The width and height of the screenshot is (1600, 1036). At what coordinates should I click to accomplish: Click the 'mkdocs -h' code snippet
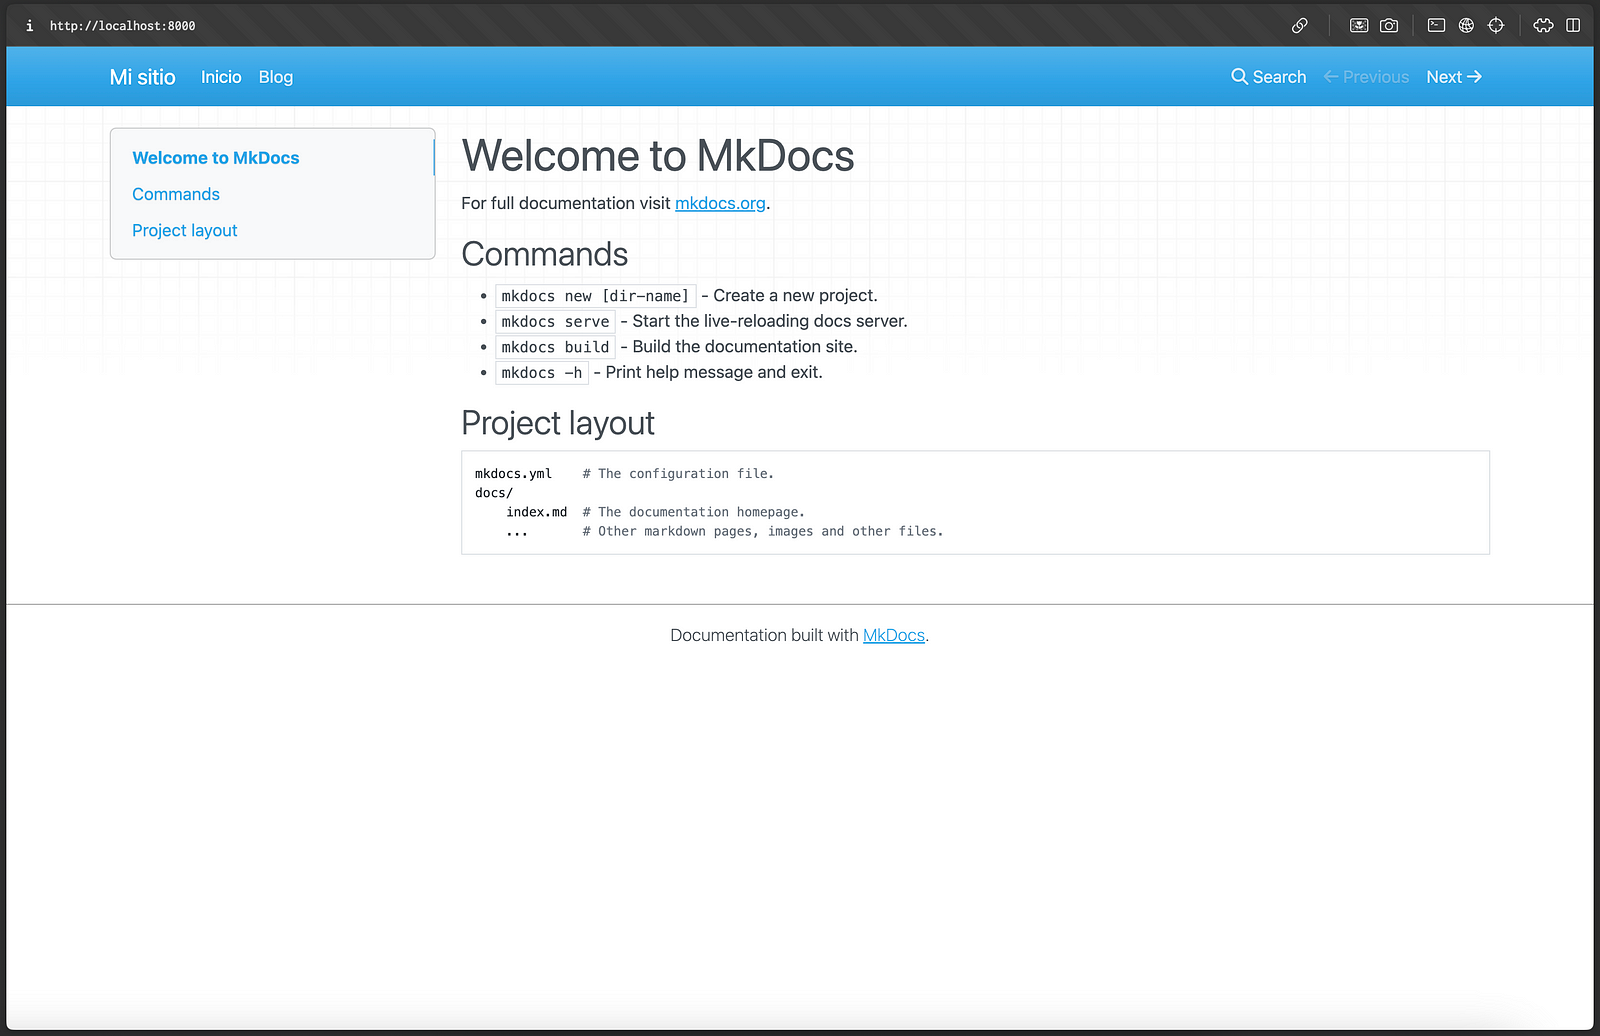[542, 372]
